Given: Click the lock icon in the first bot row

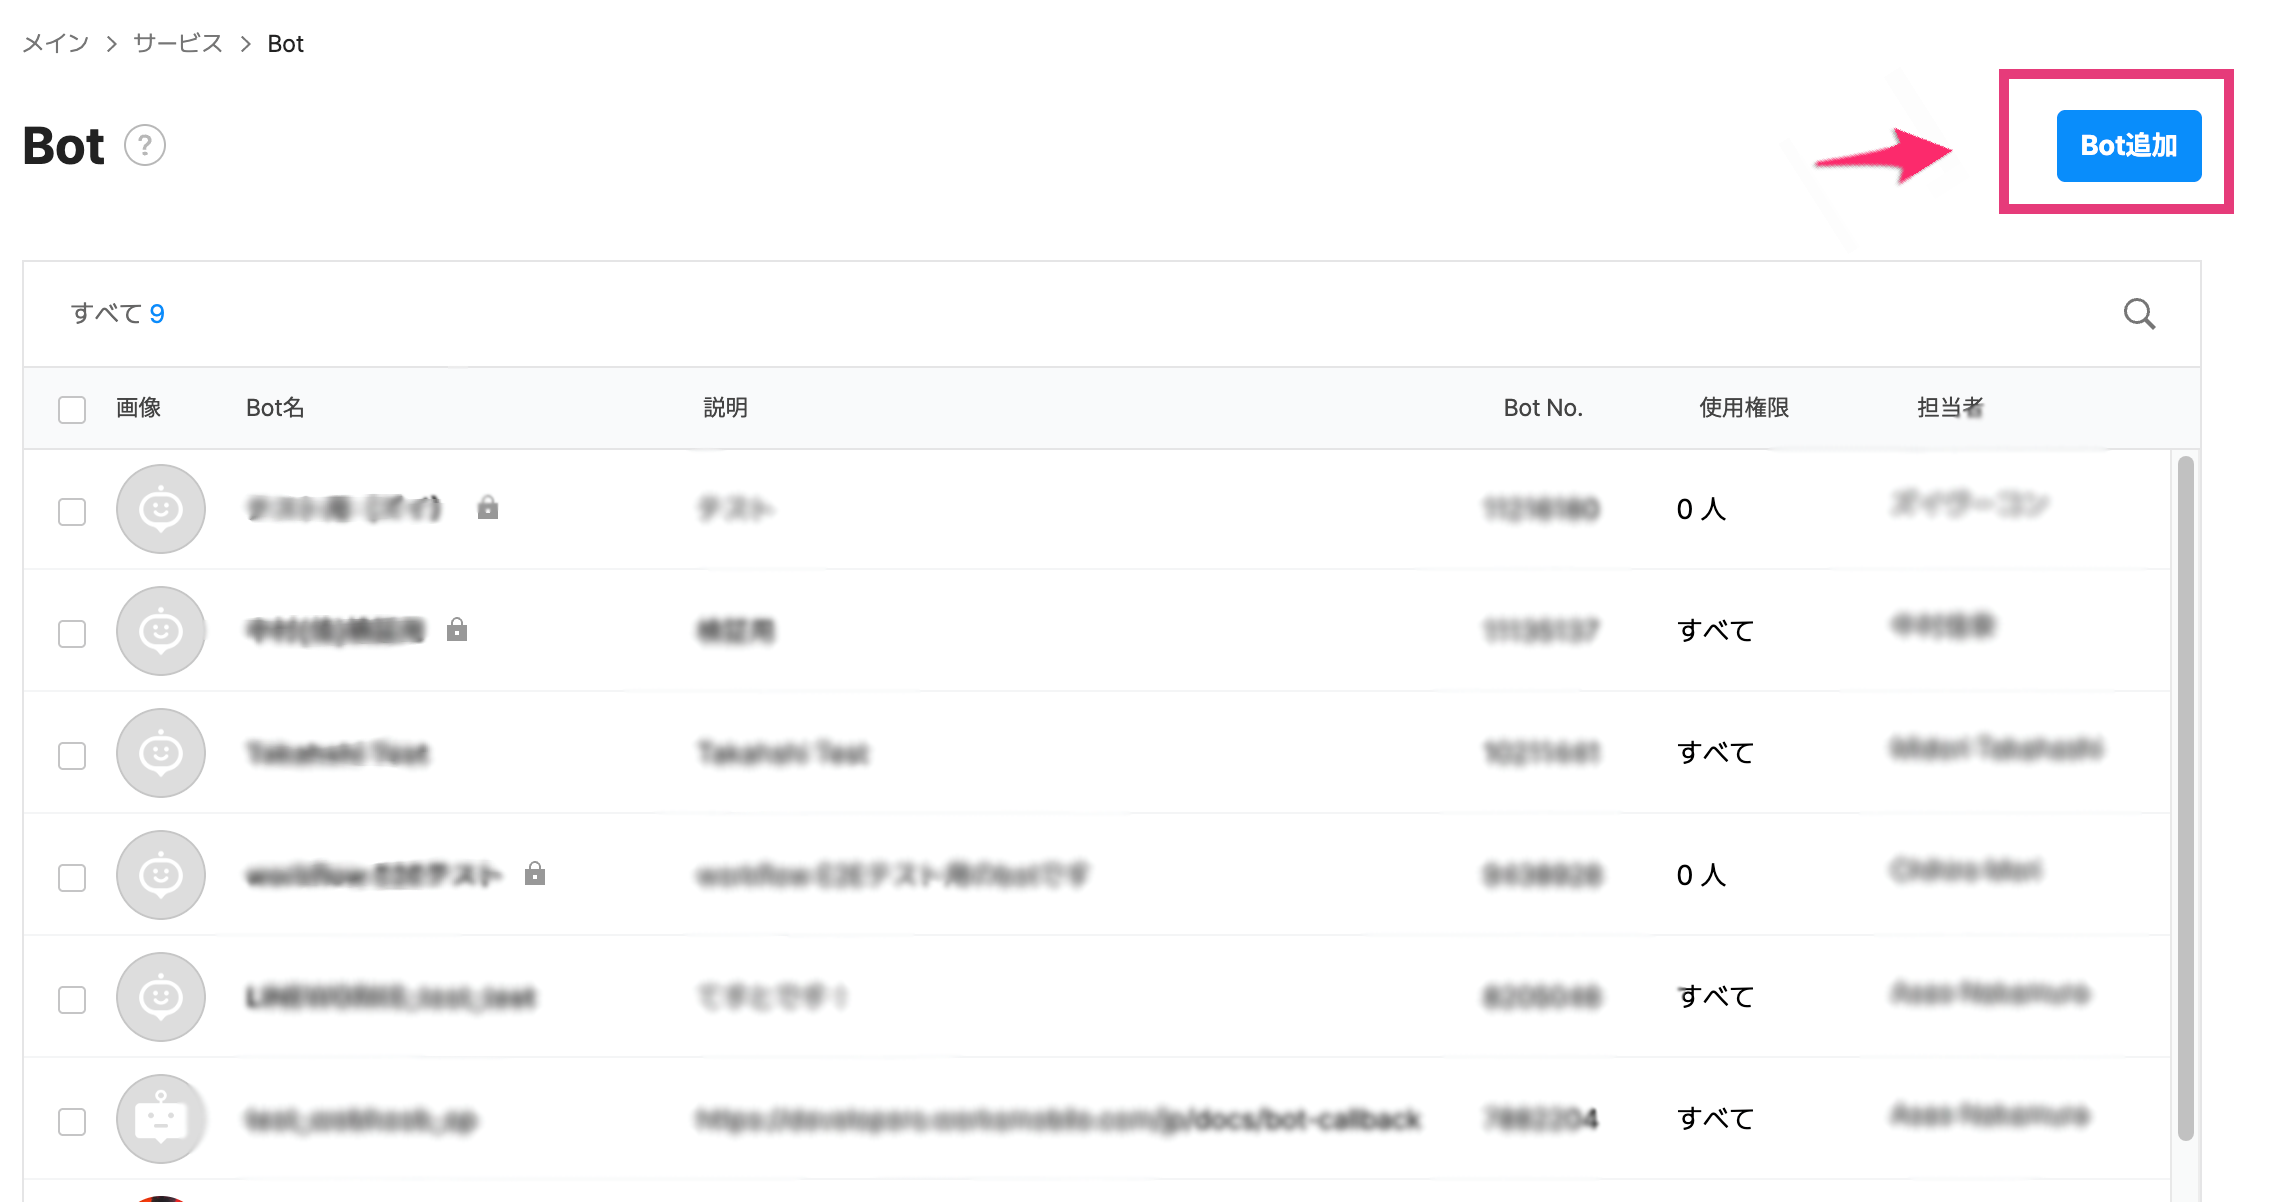Looking at the screenshot, I should click(x=488, y=508).
